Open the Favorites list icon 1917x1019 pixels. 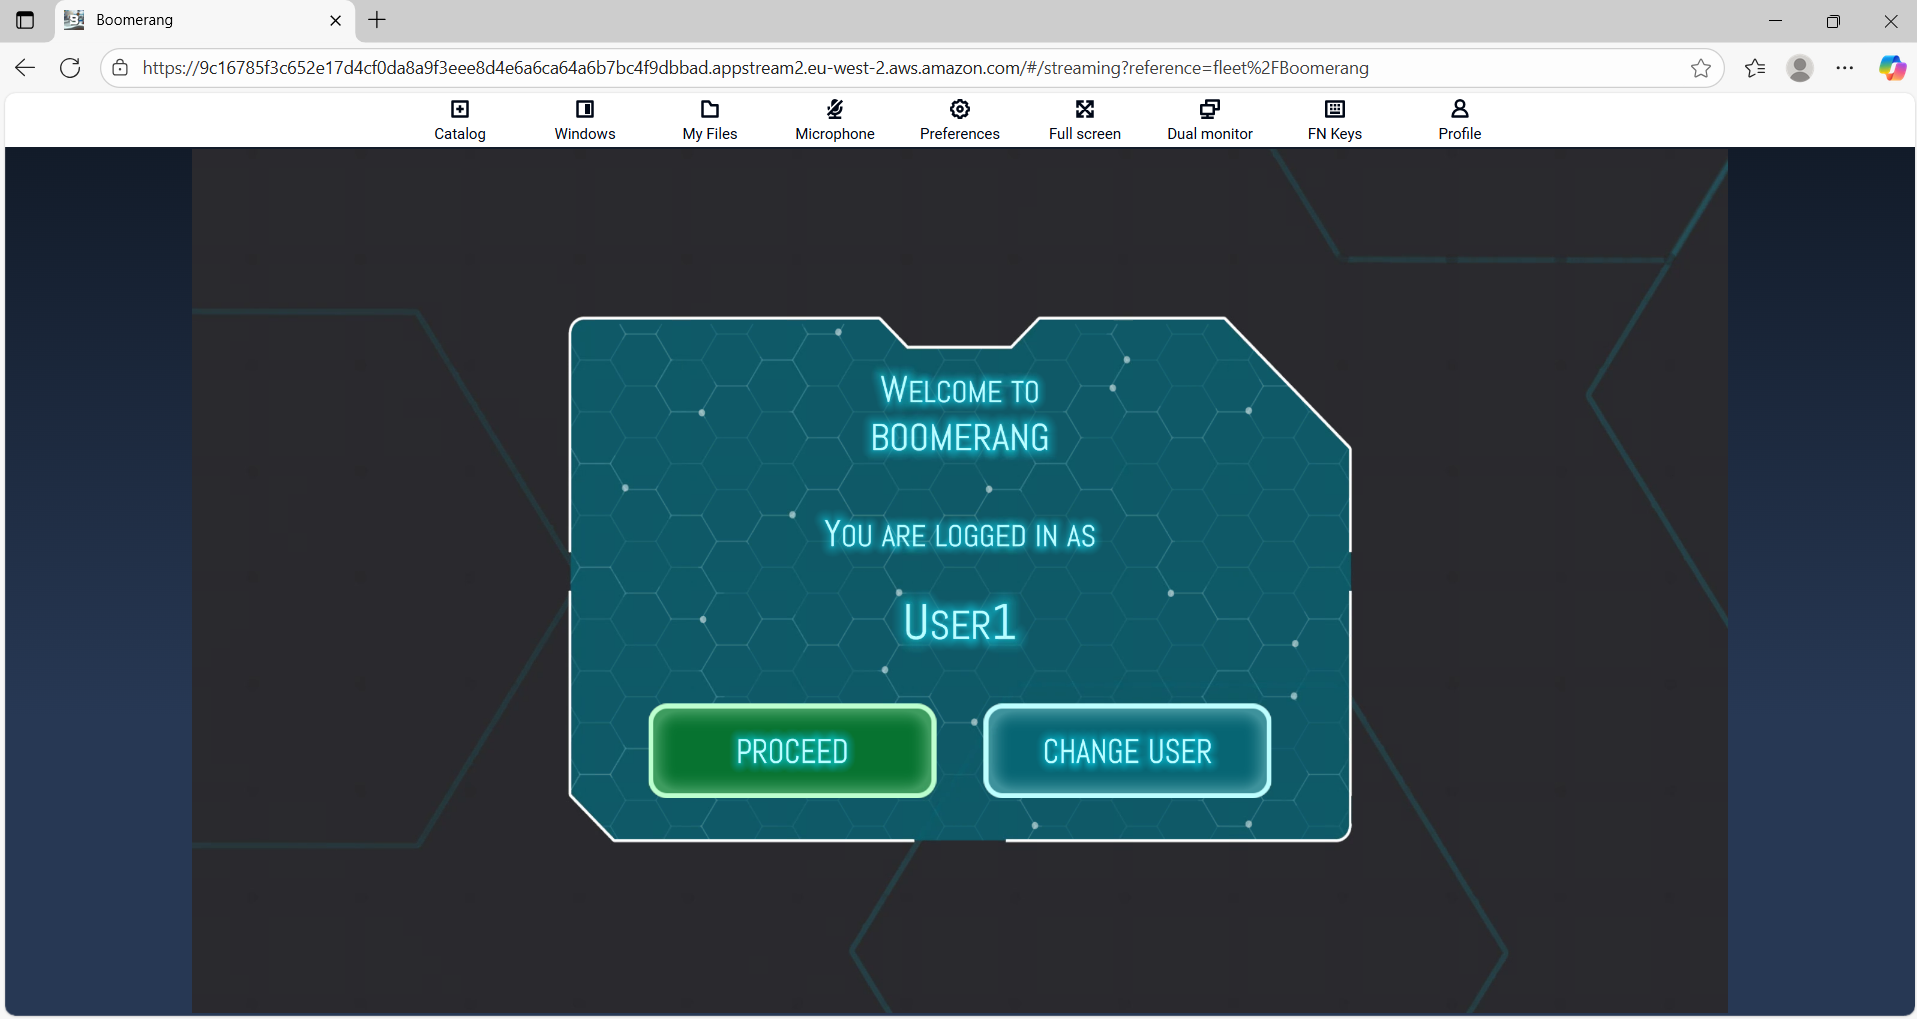click(1755, 68)
